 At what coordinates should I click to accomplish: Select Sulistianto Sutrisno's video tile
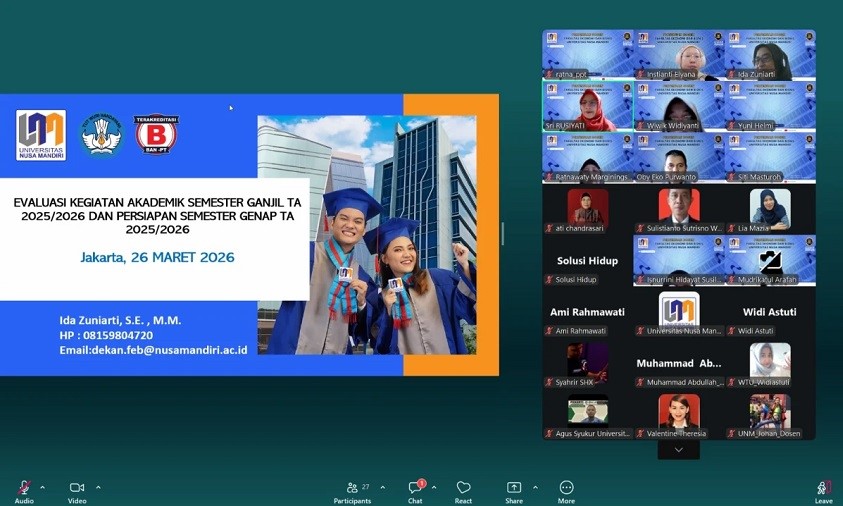[679, 210]
